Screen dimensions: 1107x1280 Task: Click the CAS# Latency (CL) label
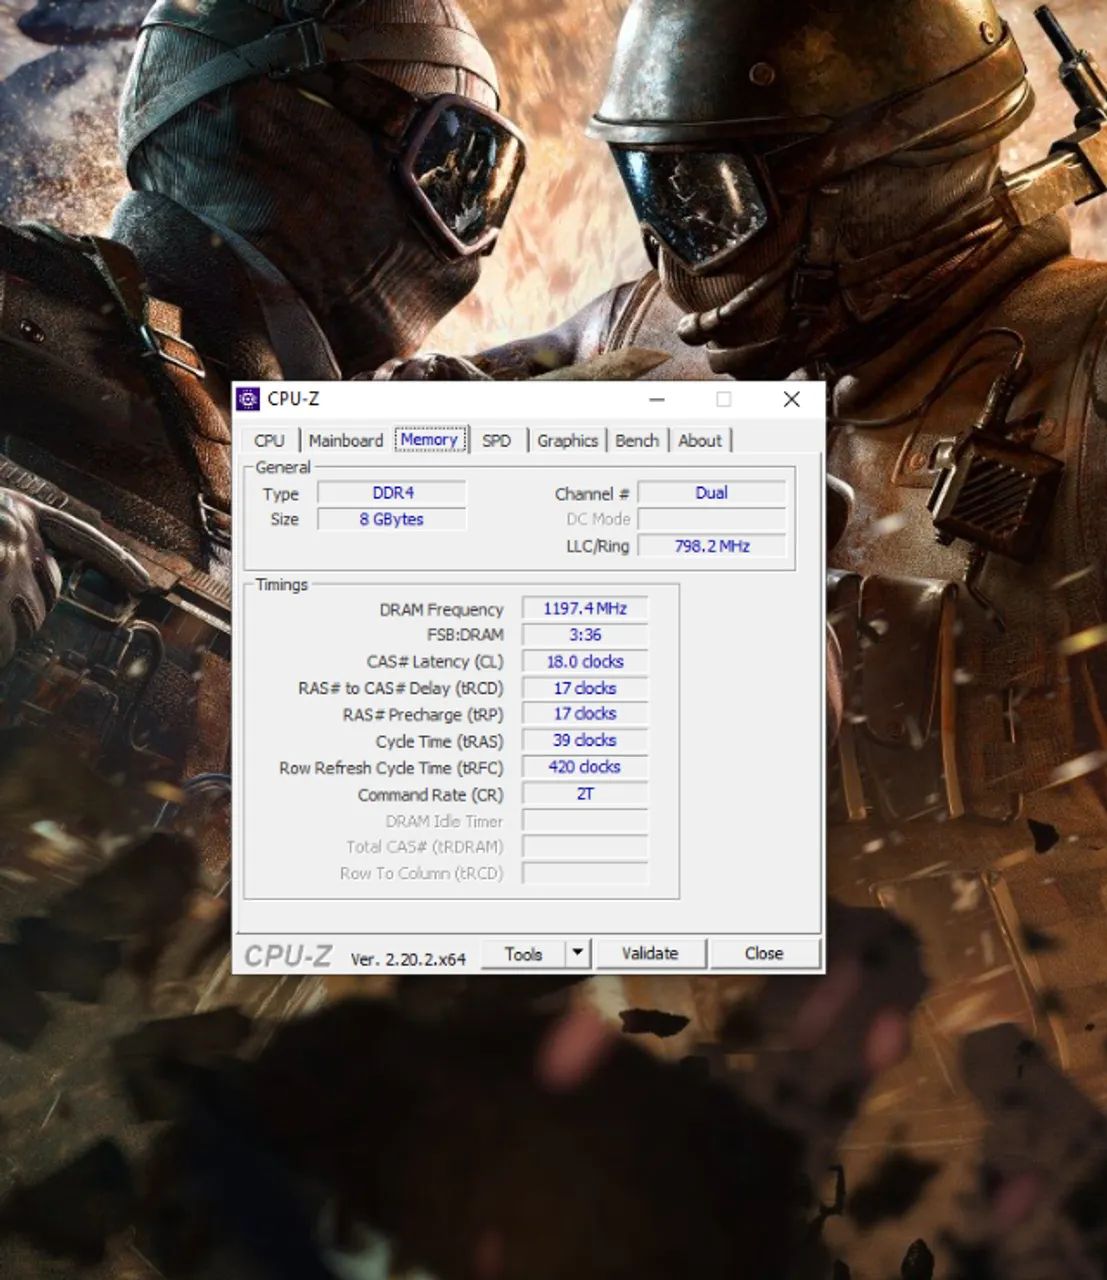click(x=435, y=662)
